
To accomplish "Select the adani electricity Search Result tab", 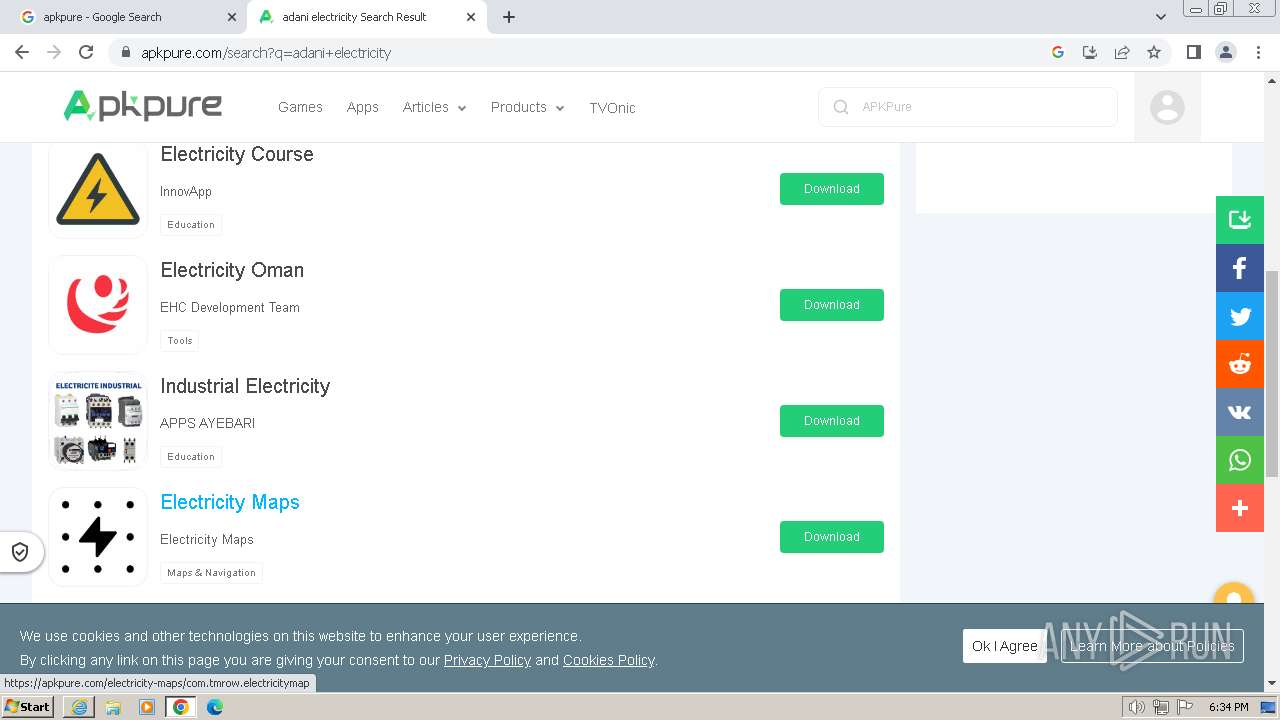I will [366, 17].
